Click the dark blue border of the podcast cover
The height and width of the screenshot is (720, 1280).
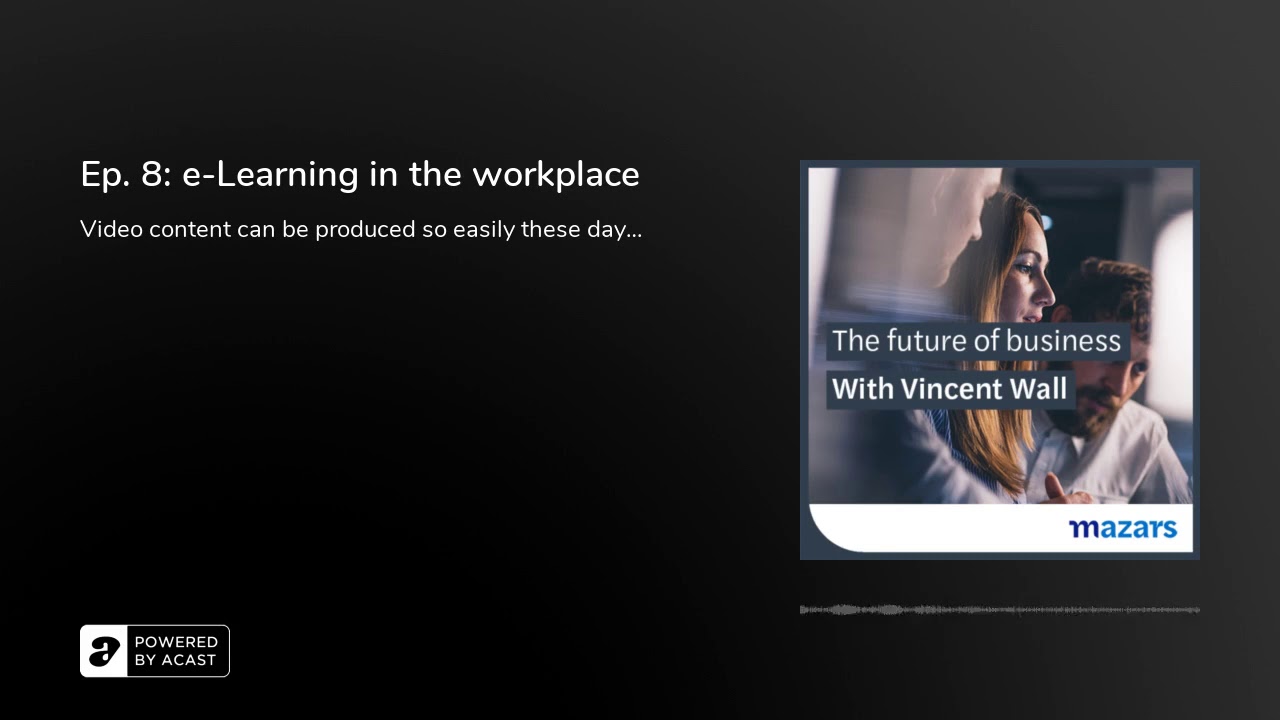pos(804,360)
